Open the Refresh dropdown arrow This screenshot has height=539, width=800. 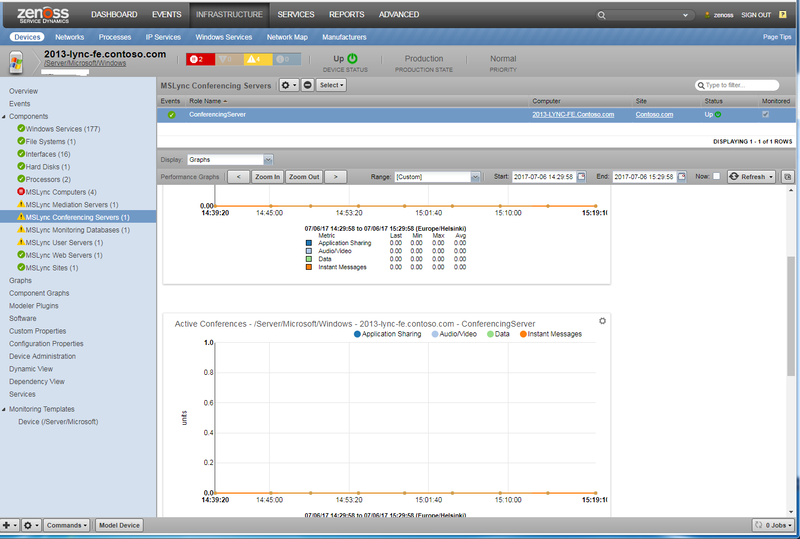pos(771,177)
